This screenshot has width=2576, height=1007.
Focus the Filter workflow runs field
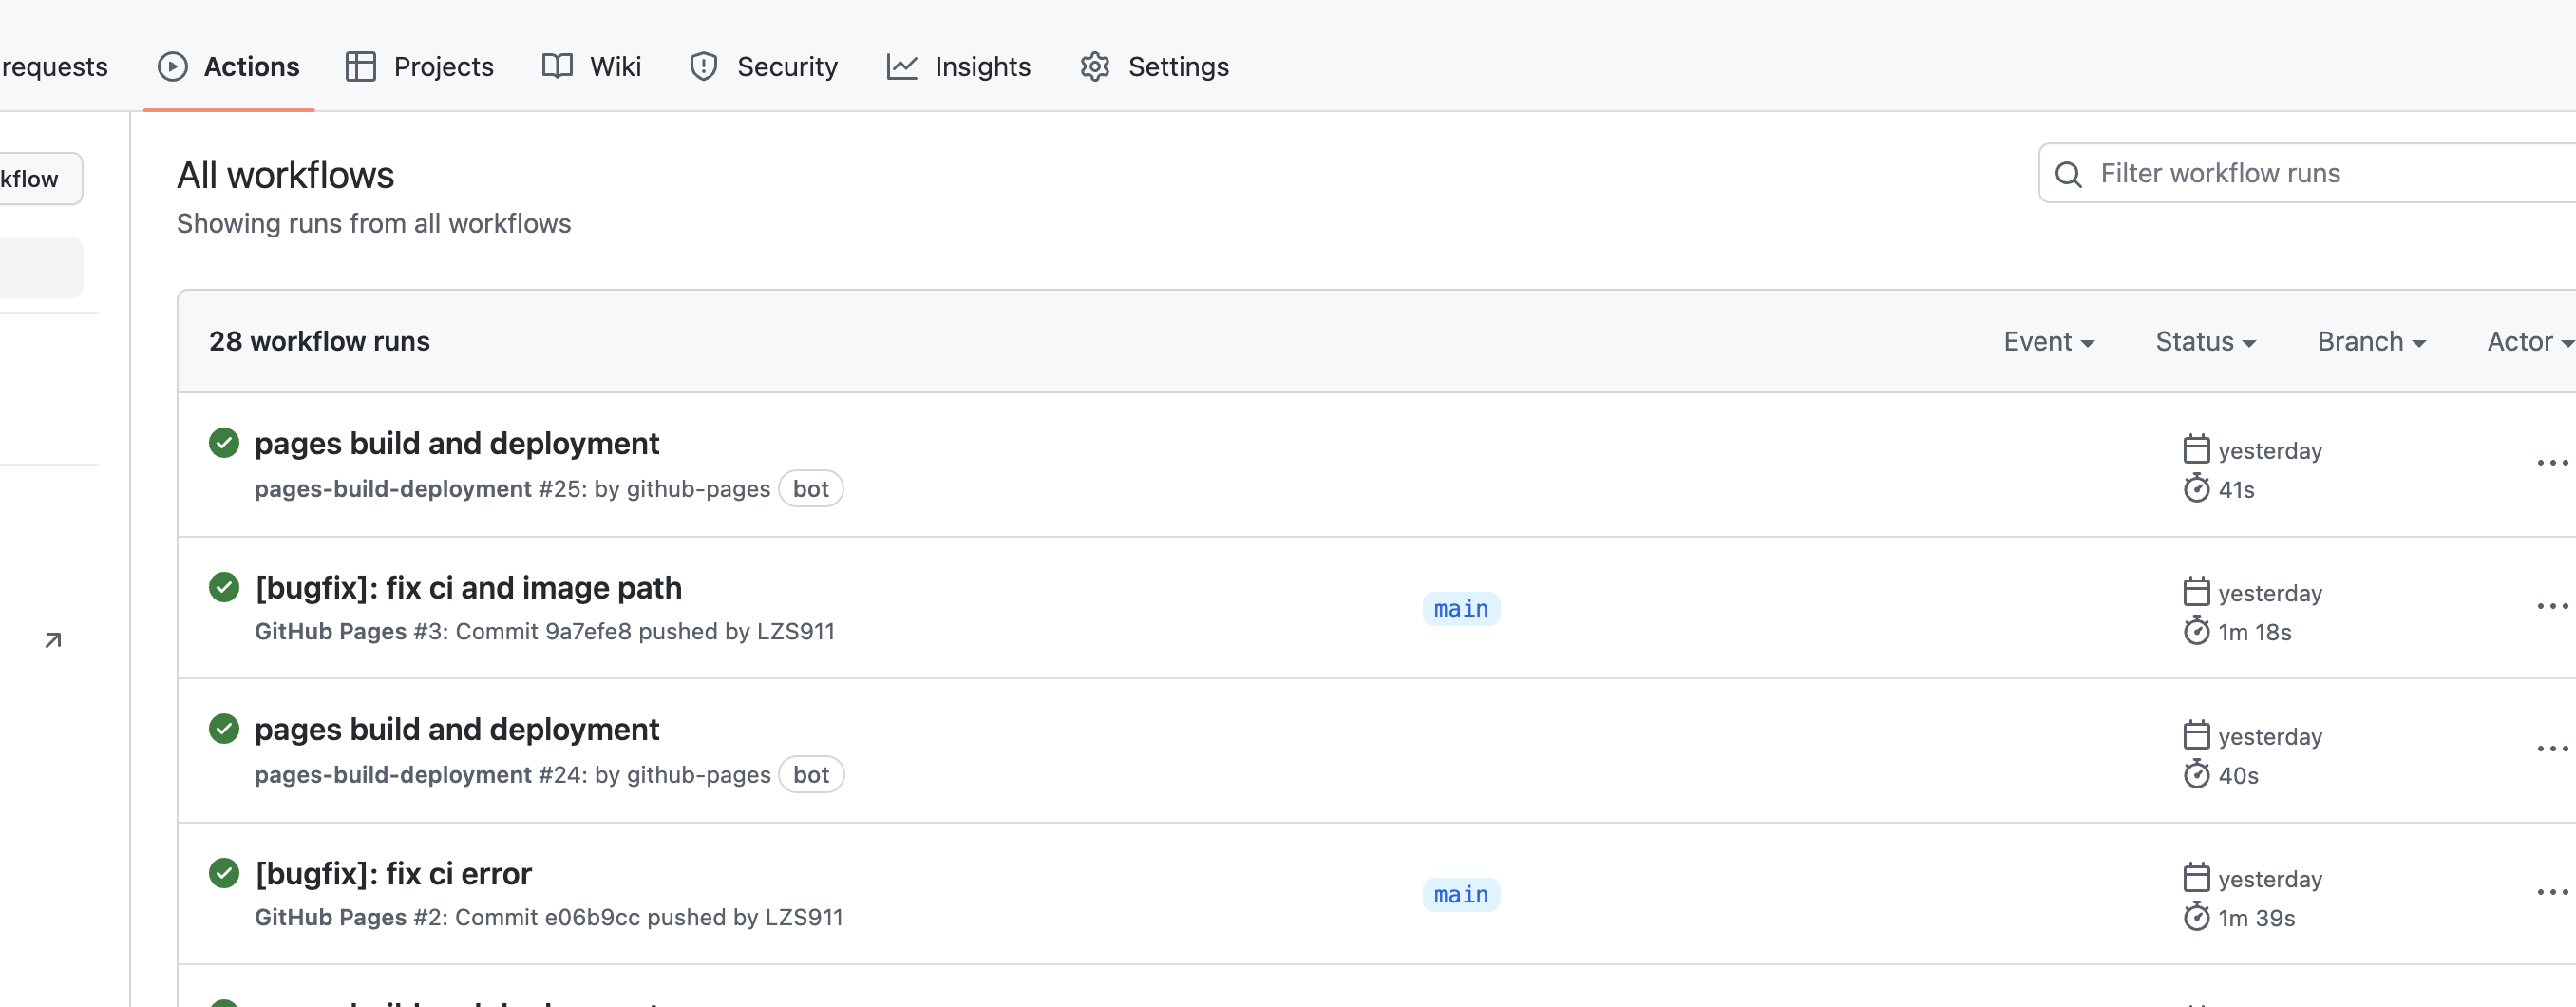[x=2307, y=173]
